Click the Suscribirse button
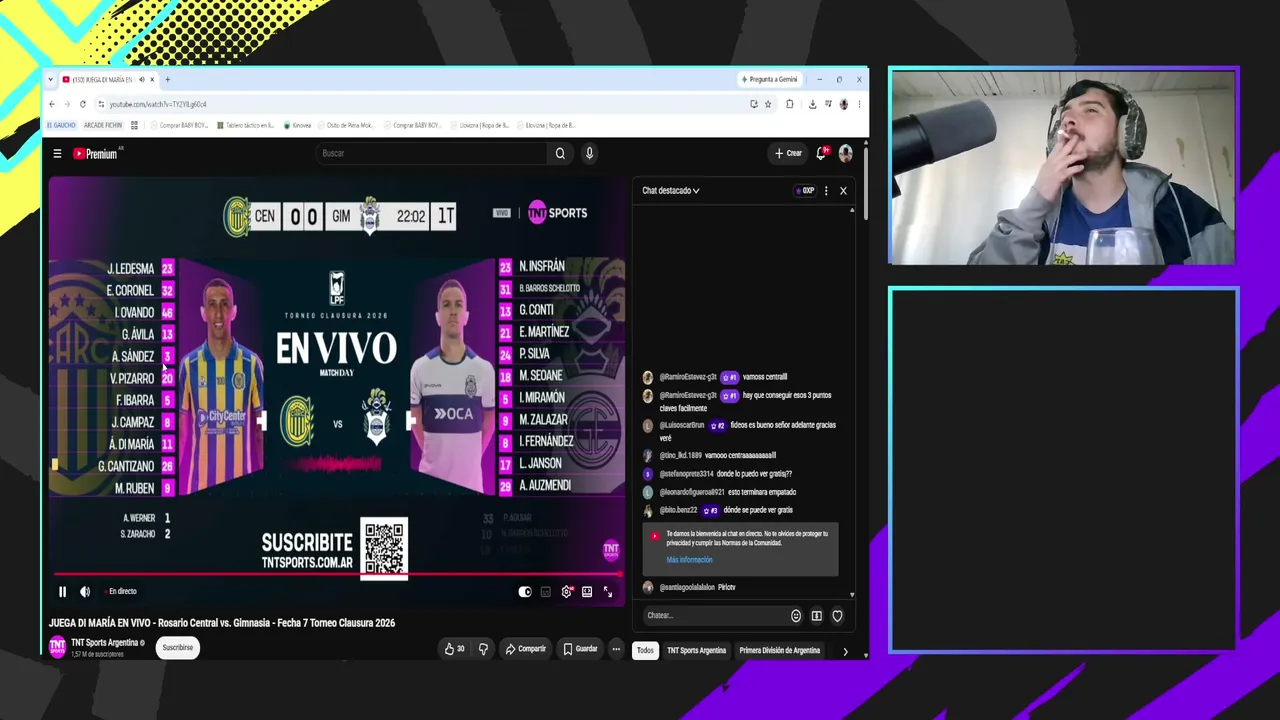1280x720 pixels. 178,648
